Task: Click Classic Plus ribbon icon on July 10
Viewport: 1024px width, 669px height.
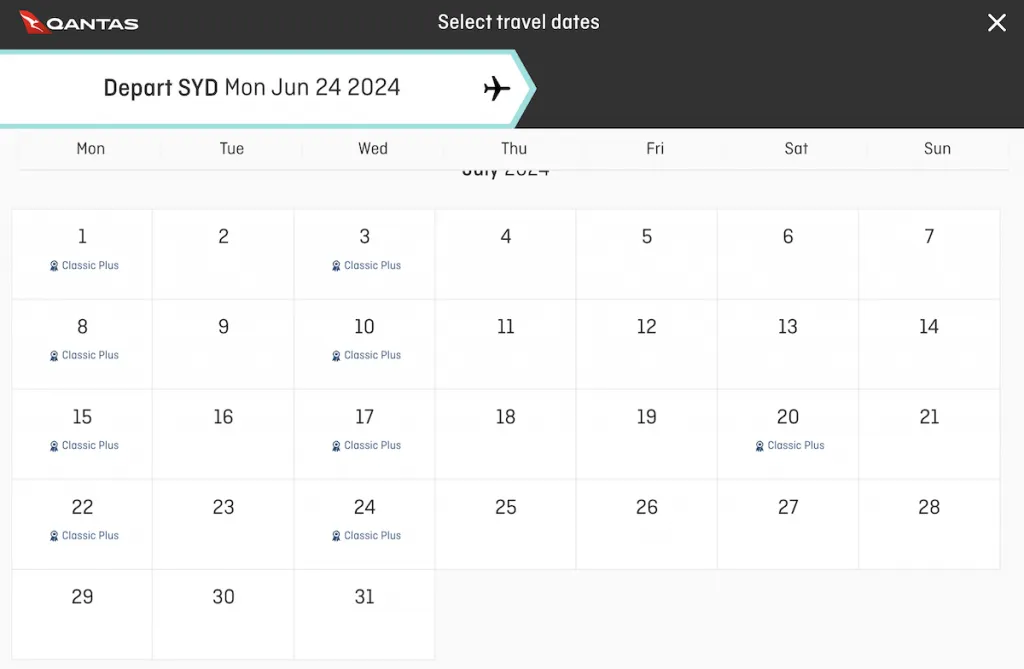Action: pos(336,355)
